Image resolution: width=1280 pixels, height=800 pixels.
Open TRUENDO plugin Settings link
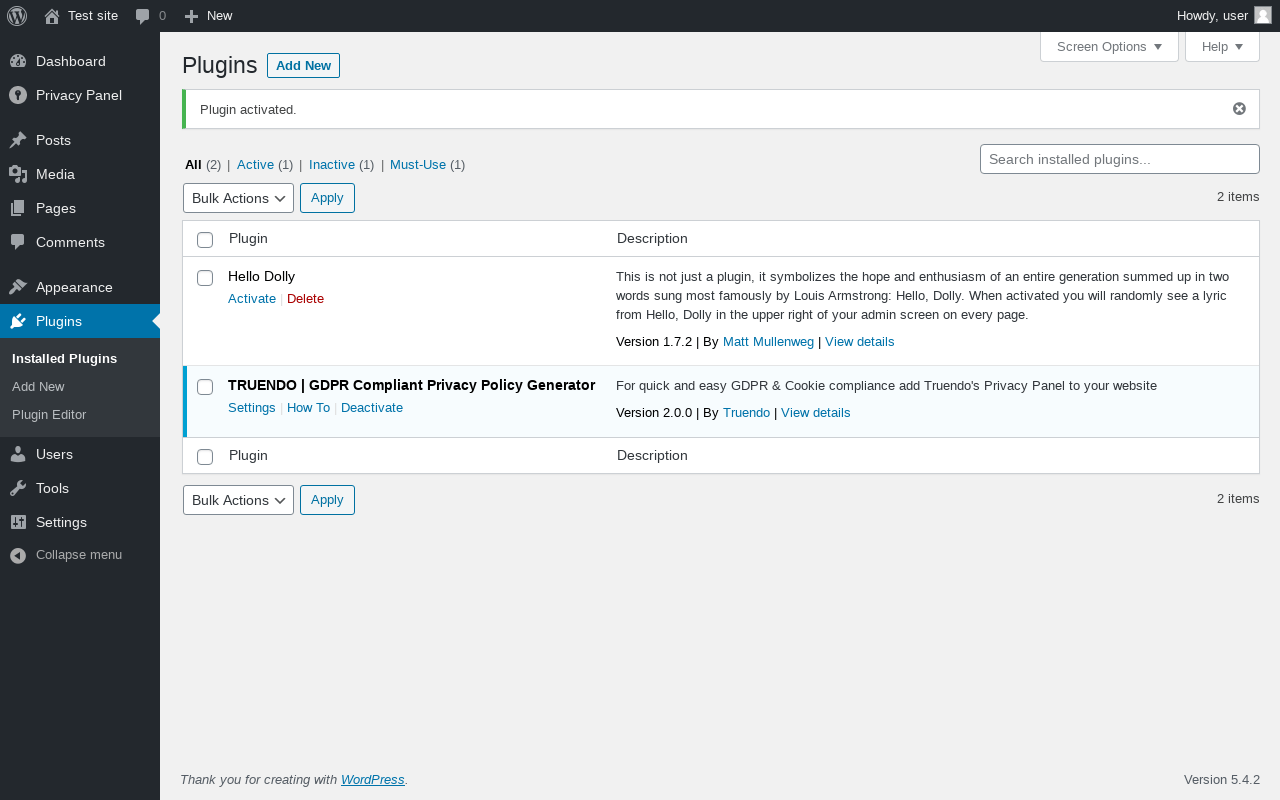(252, 407)
